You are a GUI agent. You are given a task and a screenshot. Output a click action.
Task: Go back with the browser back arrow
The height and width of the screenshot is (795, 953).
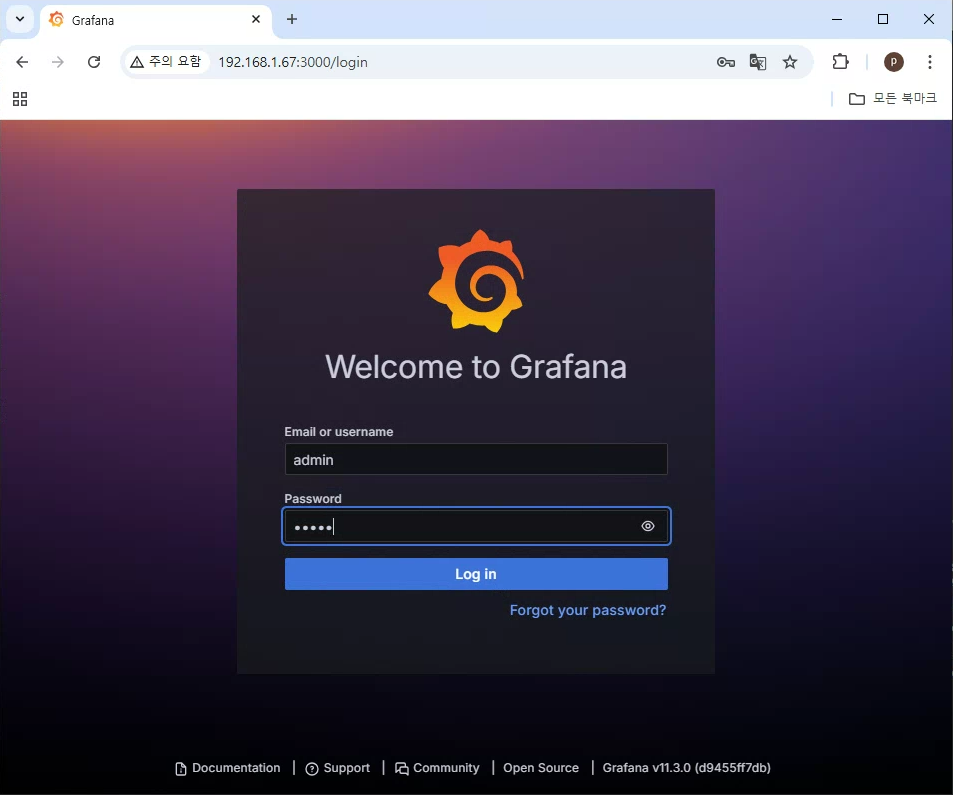[22, 62]
